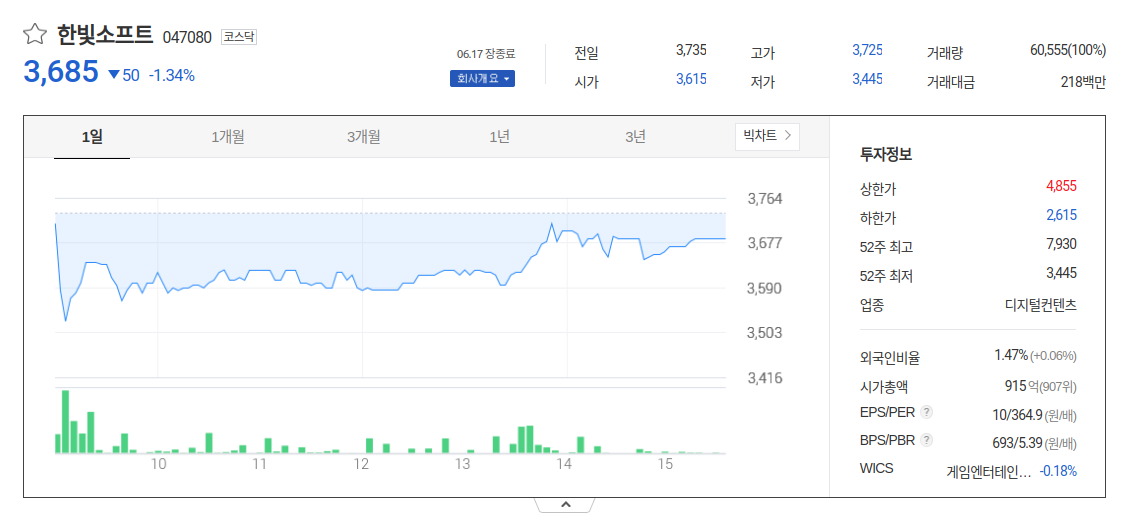This screenshot has height=516, width=1127.
Task: Open the 빅차트 full chart
Action: 767,136
